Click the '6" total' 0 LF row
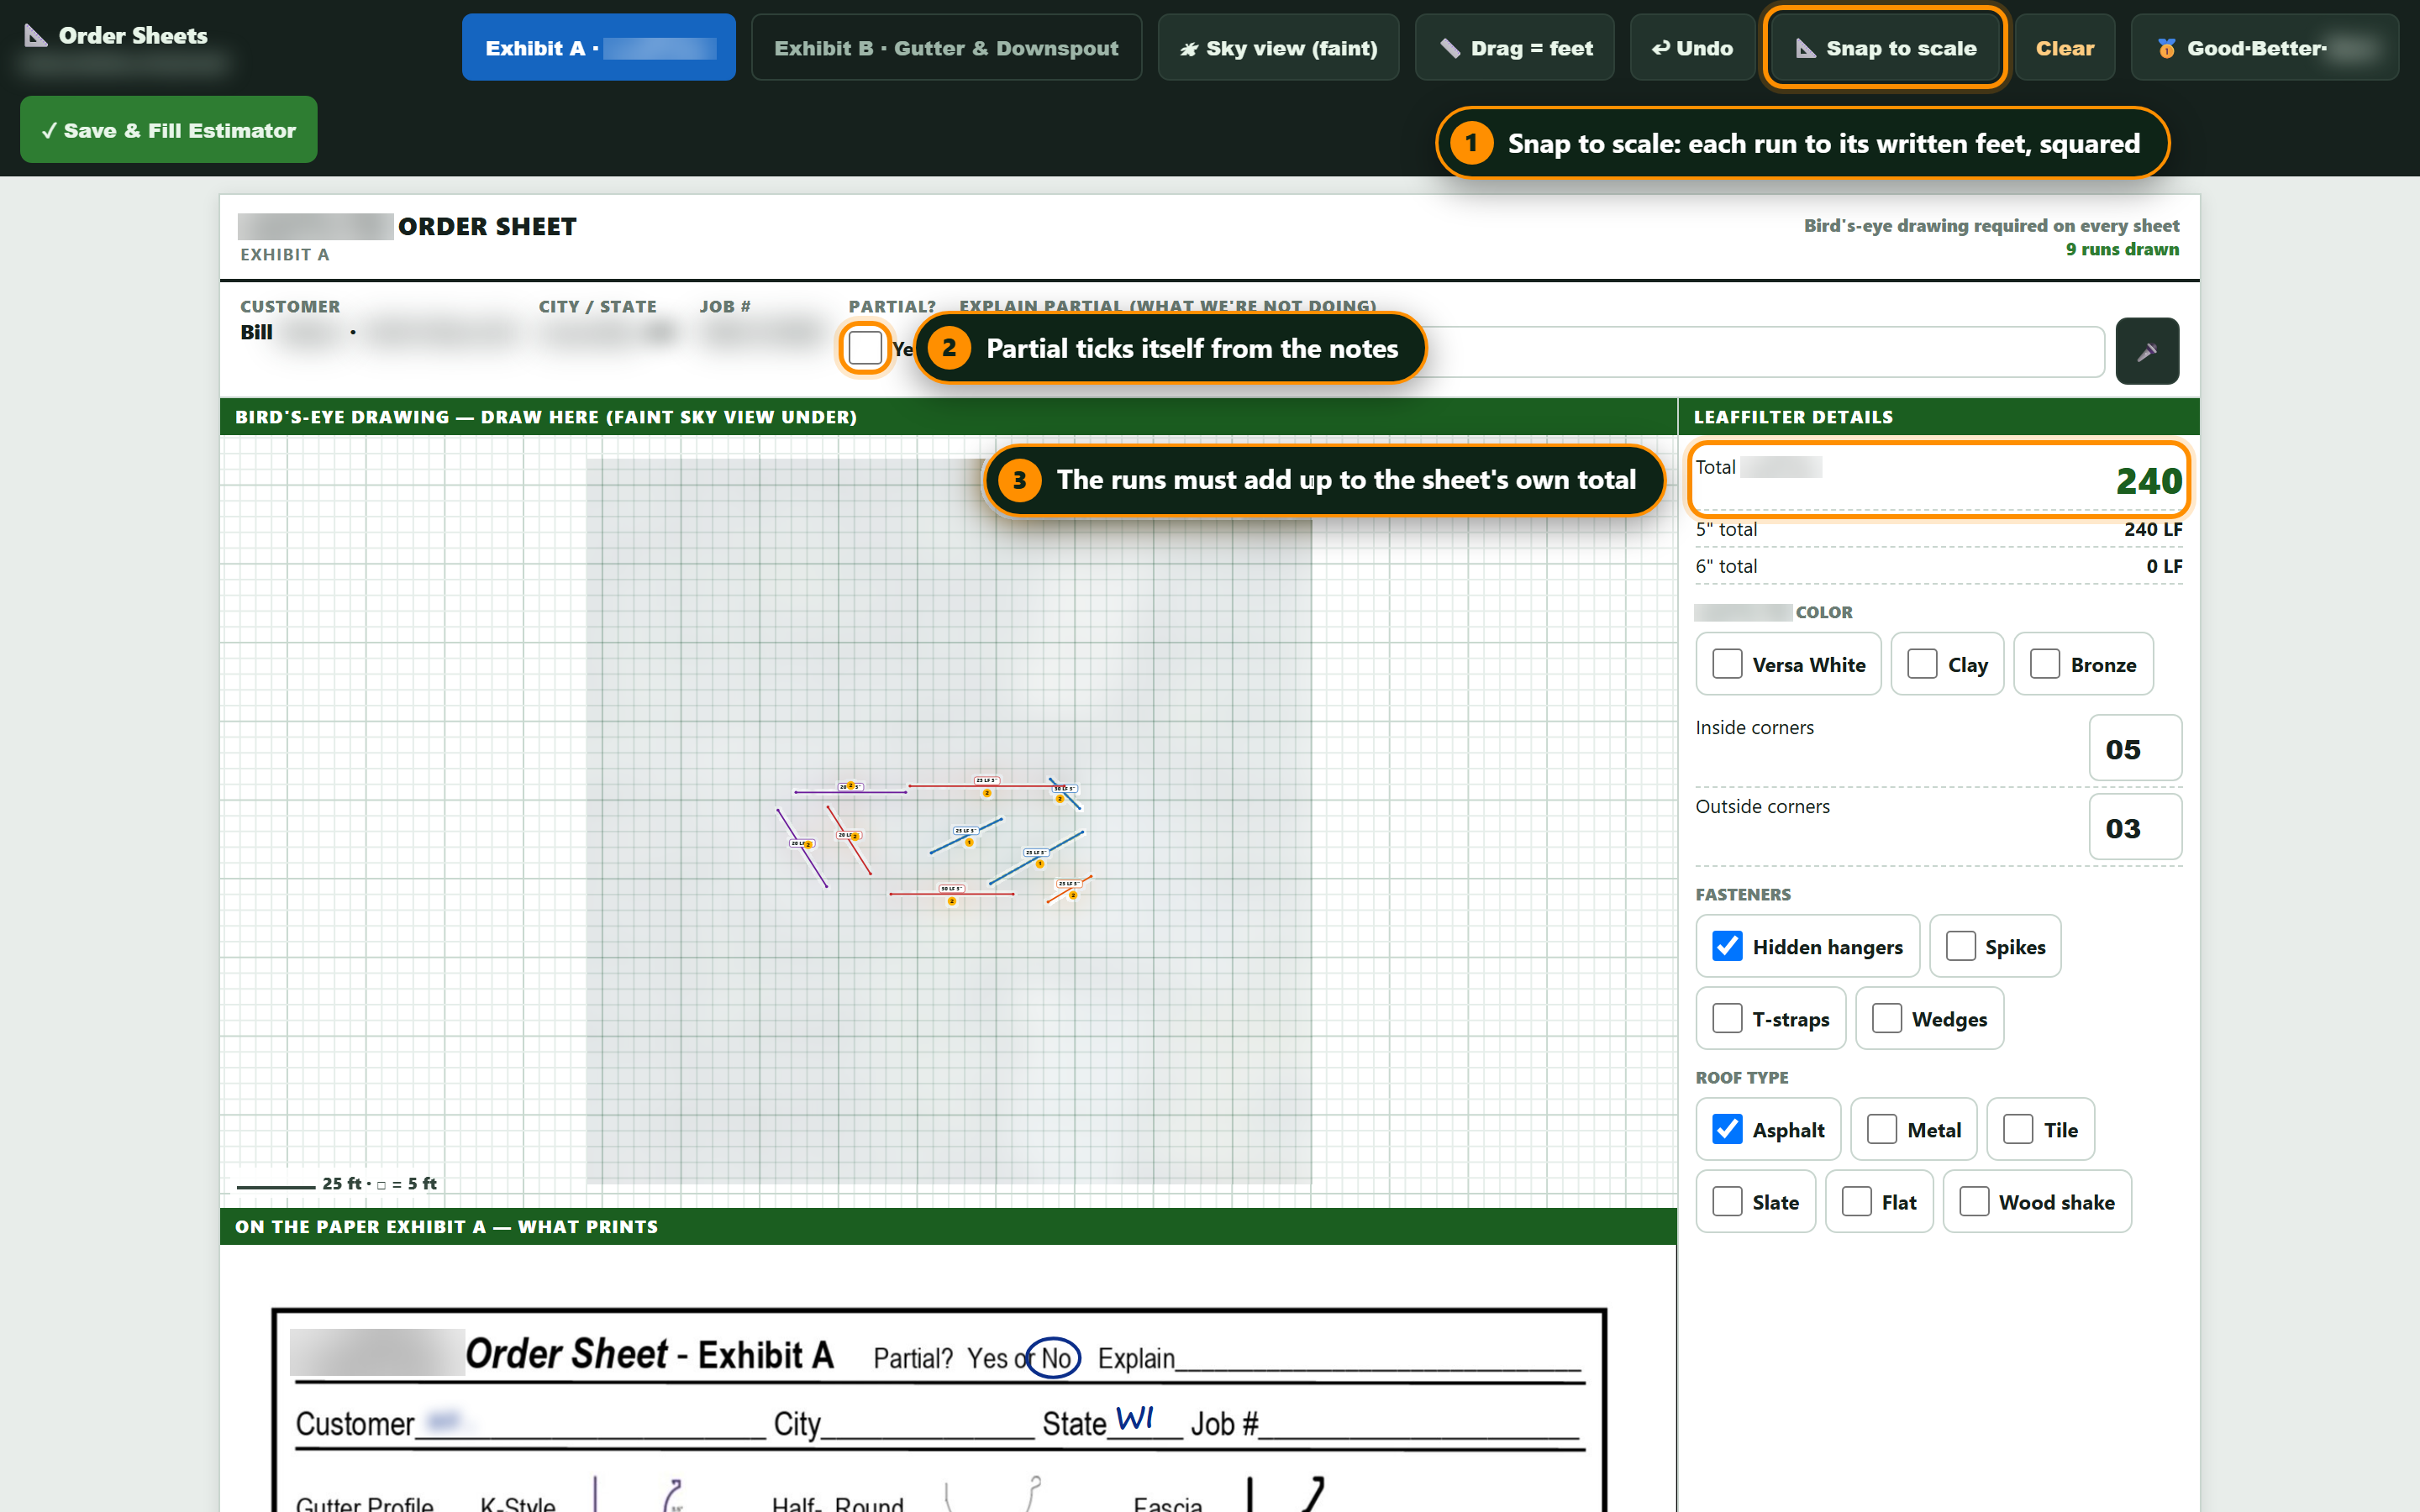The height and width of the screenshot is (1512, 2420). [1938, 566]
